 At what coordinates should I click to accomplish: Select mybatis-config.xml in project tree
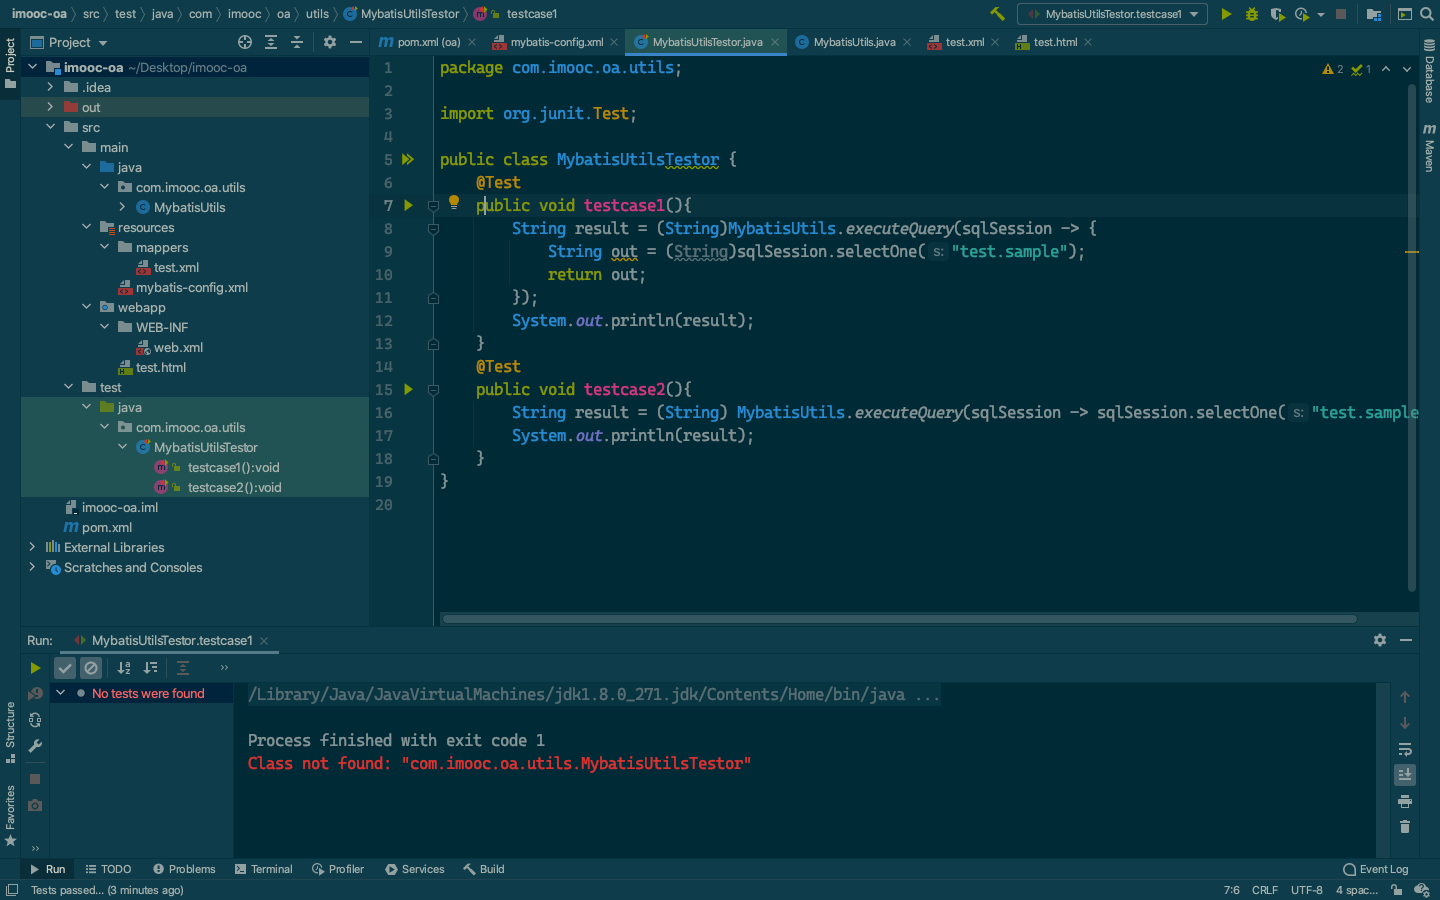192,287
